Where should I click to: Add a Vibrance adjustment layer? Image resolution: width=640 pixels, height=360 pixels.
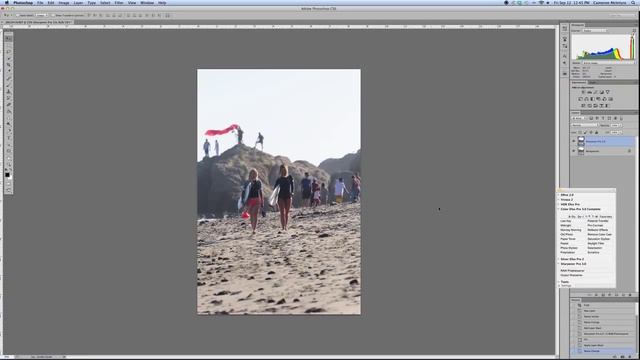pos(608,92)
